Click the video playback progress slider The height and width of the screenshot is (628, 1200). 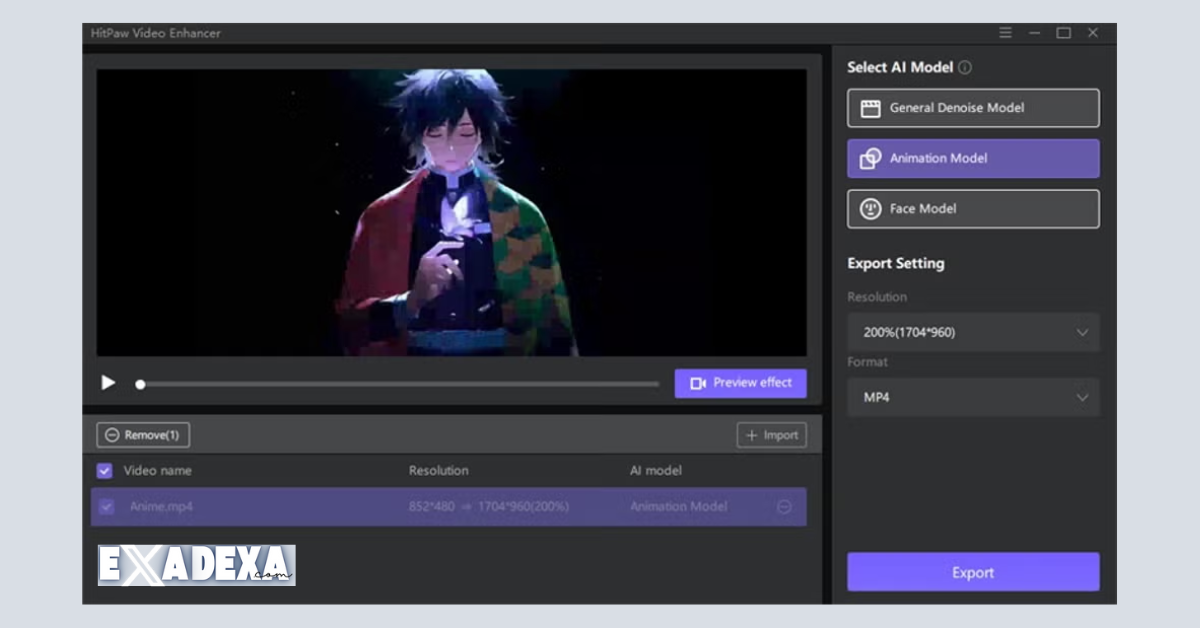[x=398, y=383]
